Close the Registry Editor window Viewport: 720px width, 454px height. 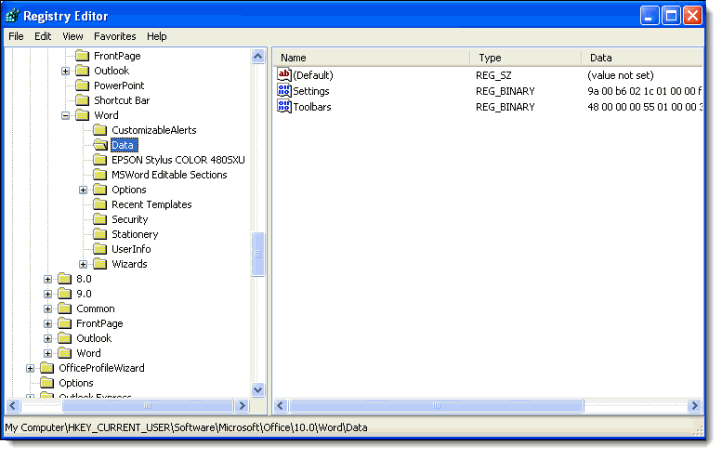692,16
